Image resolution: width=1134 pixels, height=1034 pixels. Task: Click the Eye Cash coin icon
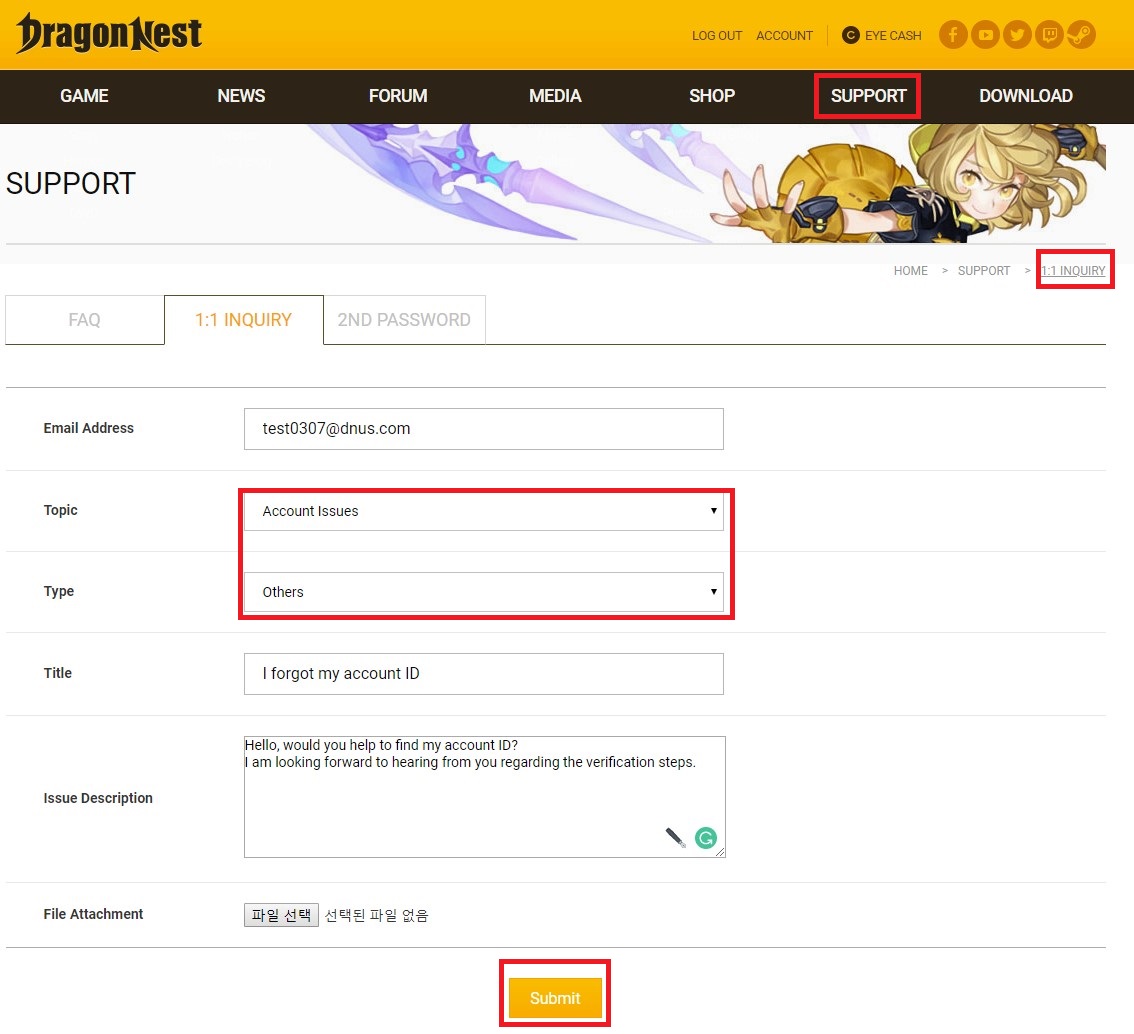[x=851, y=35]
